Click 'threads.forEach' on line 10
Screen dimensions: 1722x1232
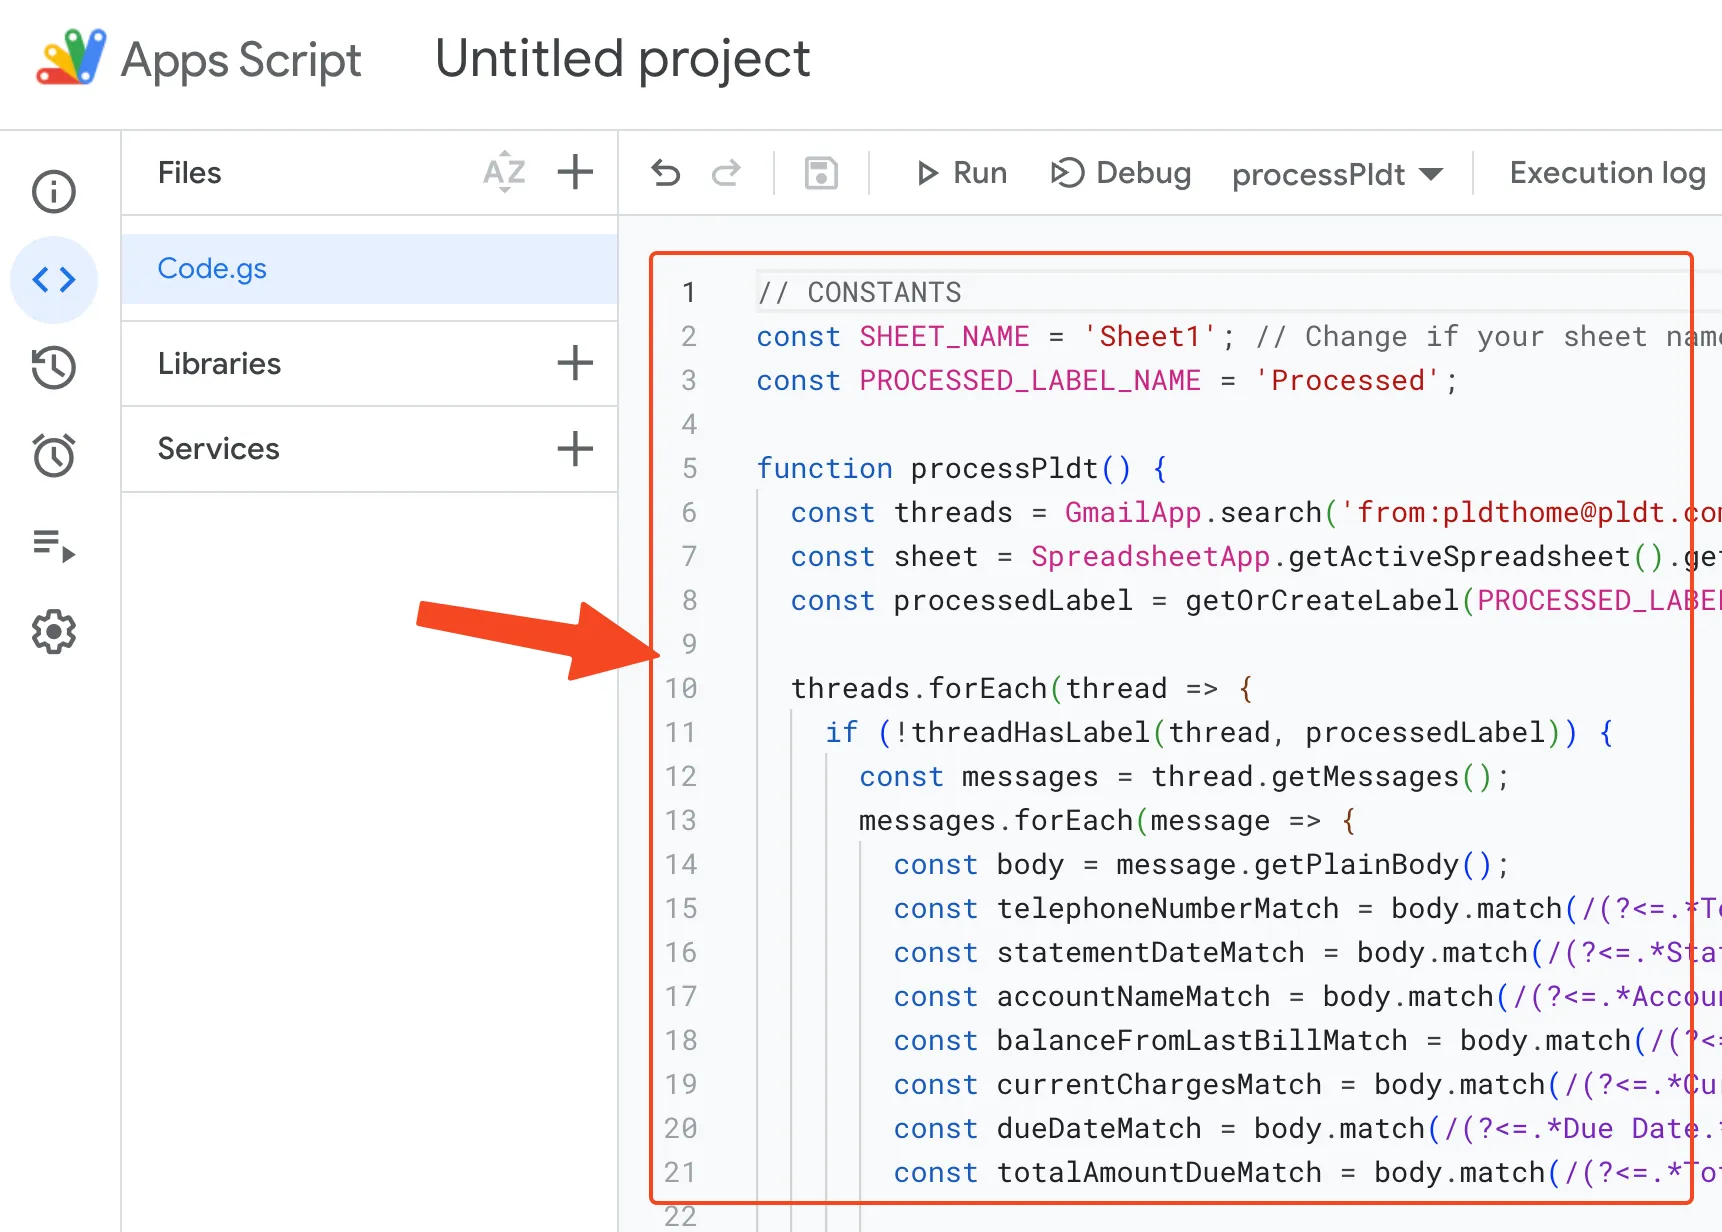tap(919, 688)
